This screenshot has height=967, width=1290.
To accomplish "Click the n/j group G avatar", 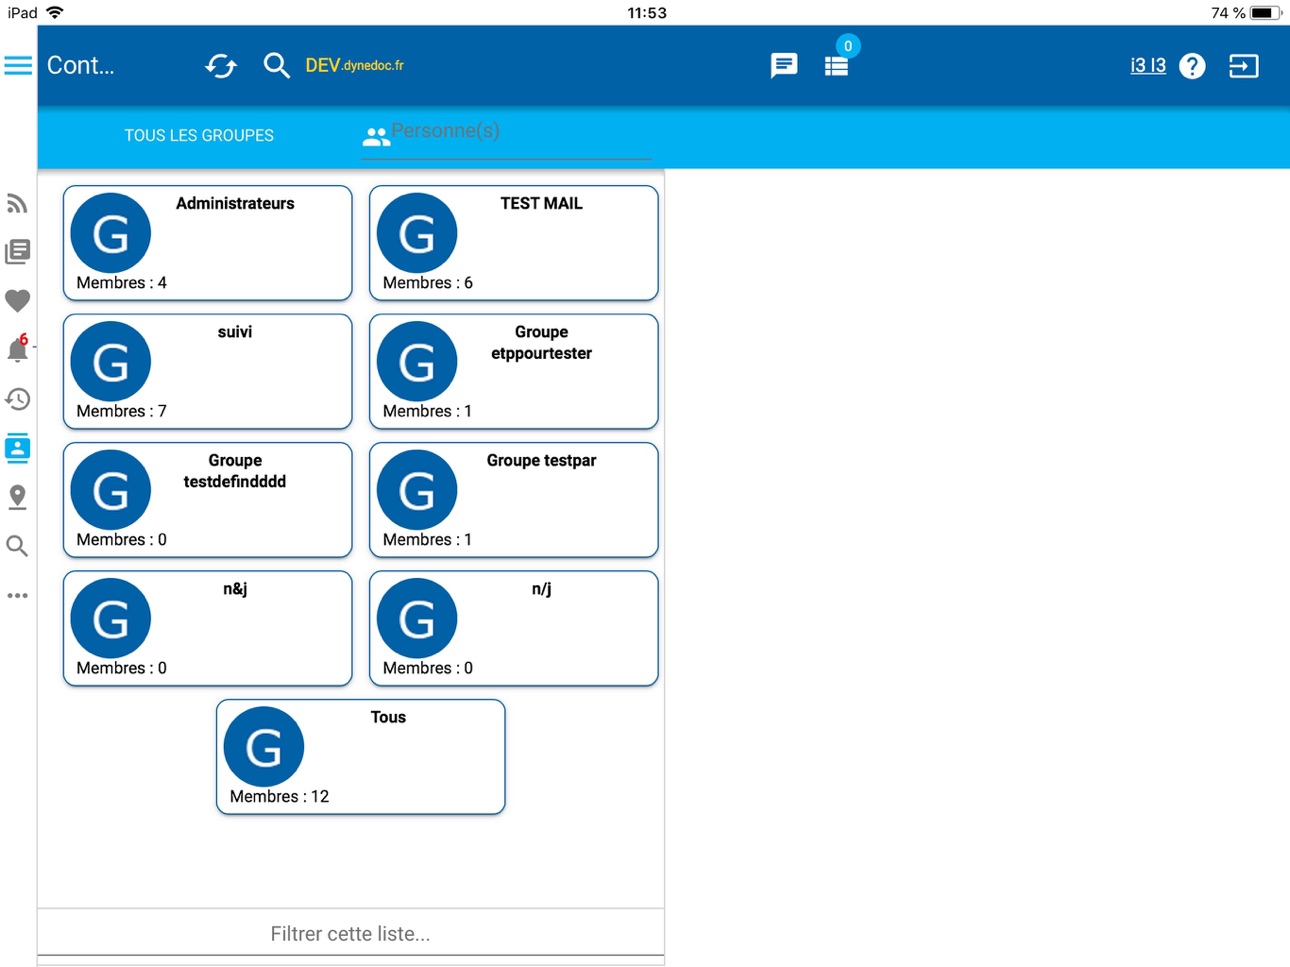I will click(417, 618).
